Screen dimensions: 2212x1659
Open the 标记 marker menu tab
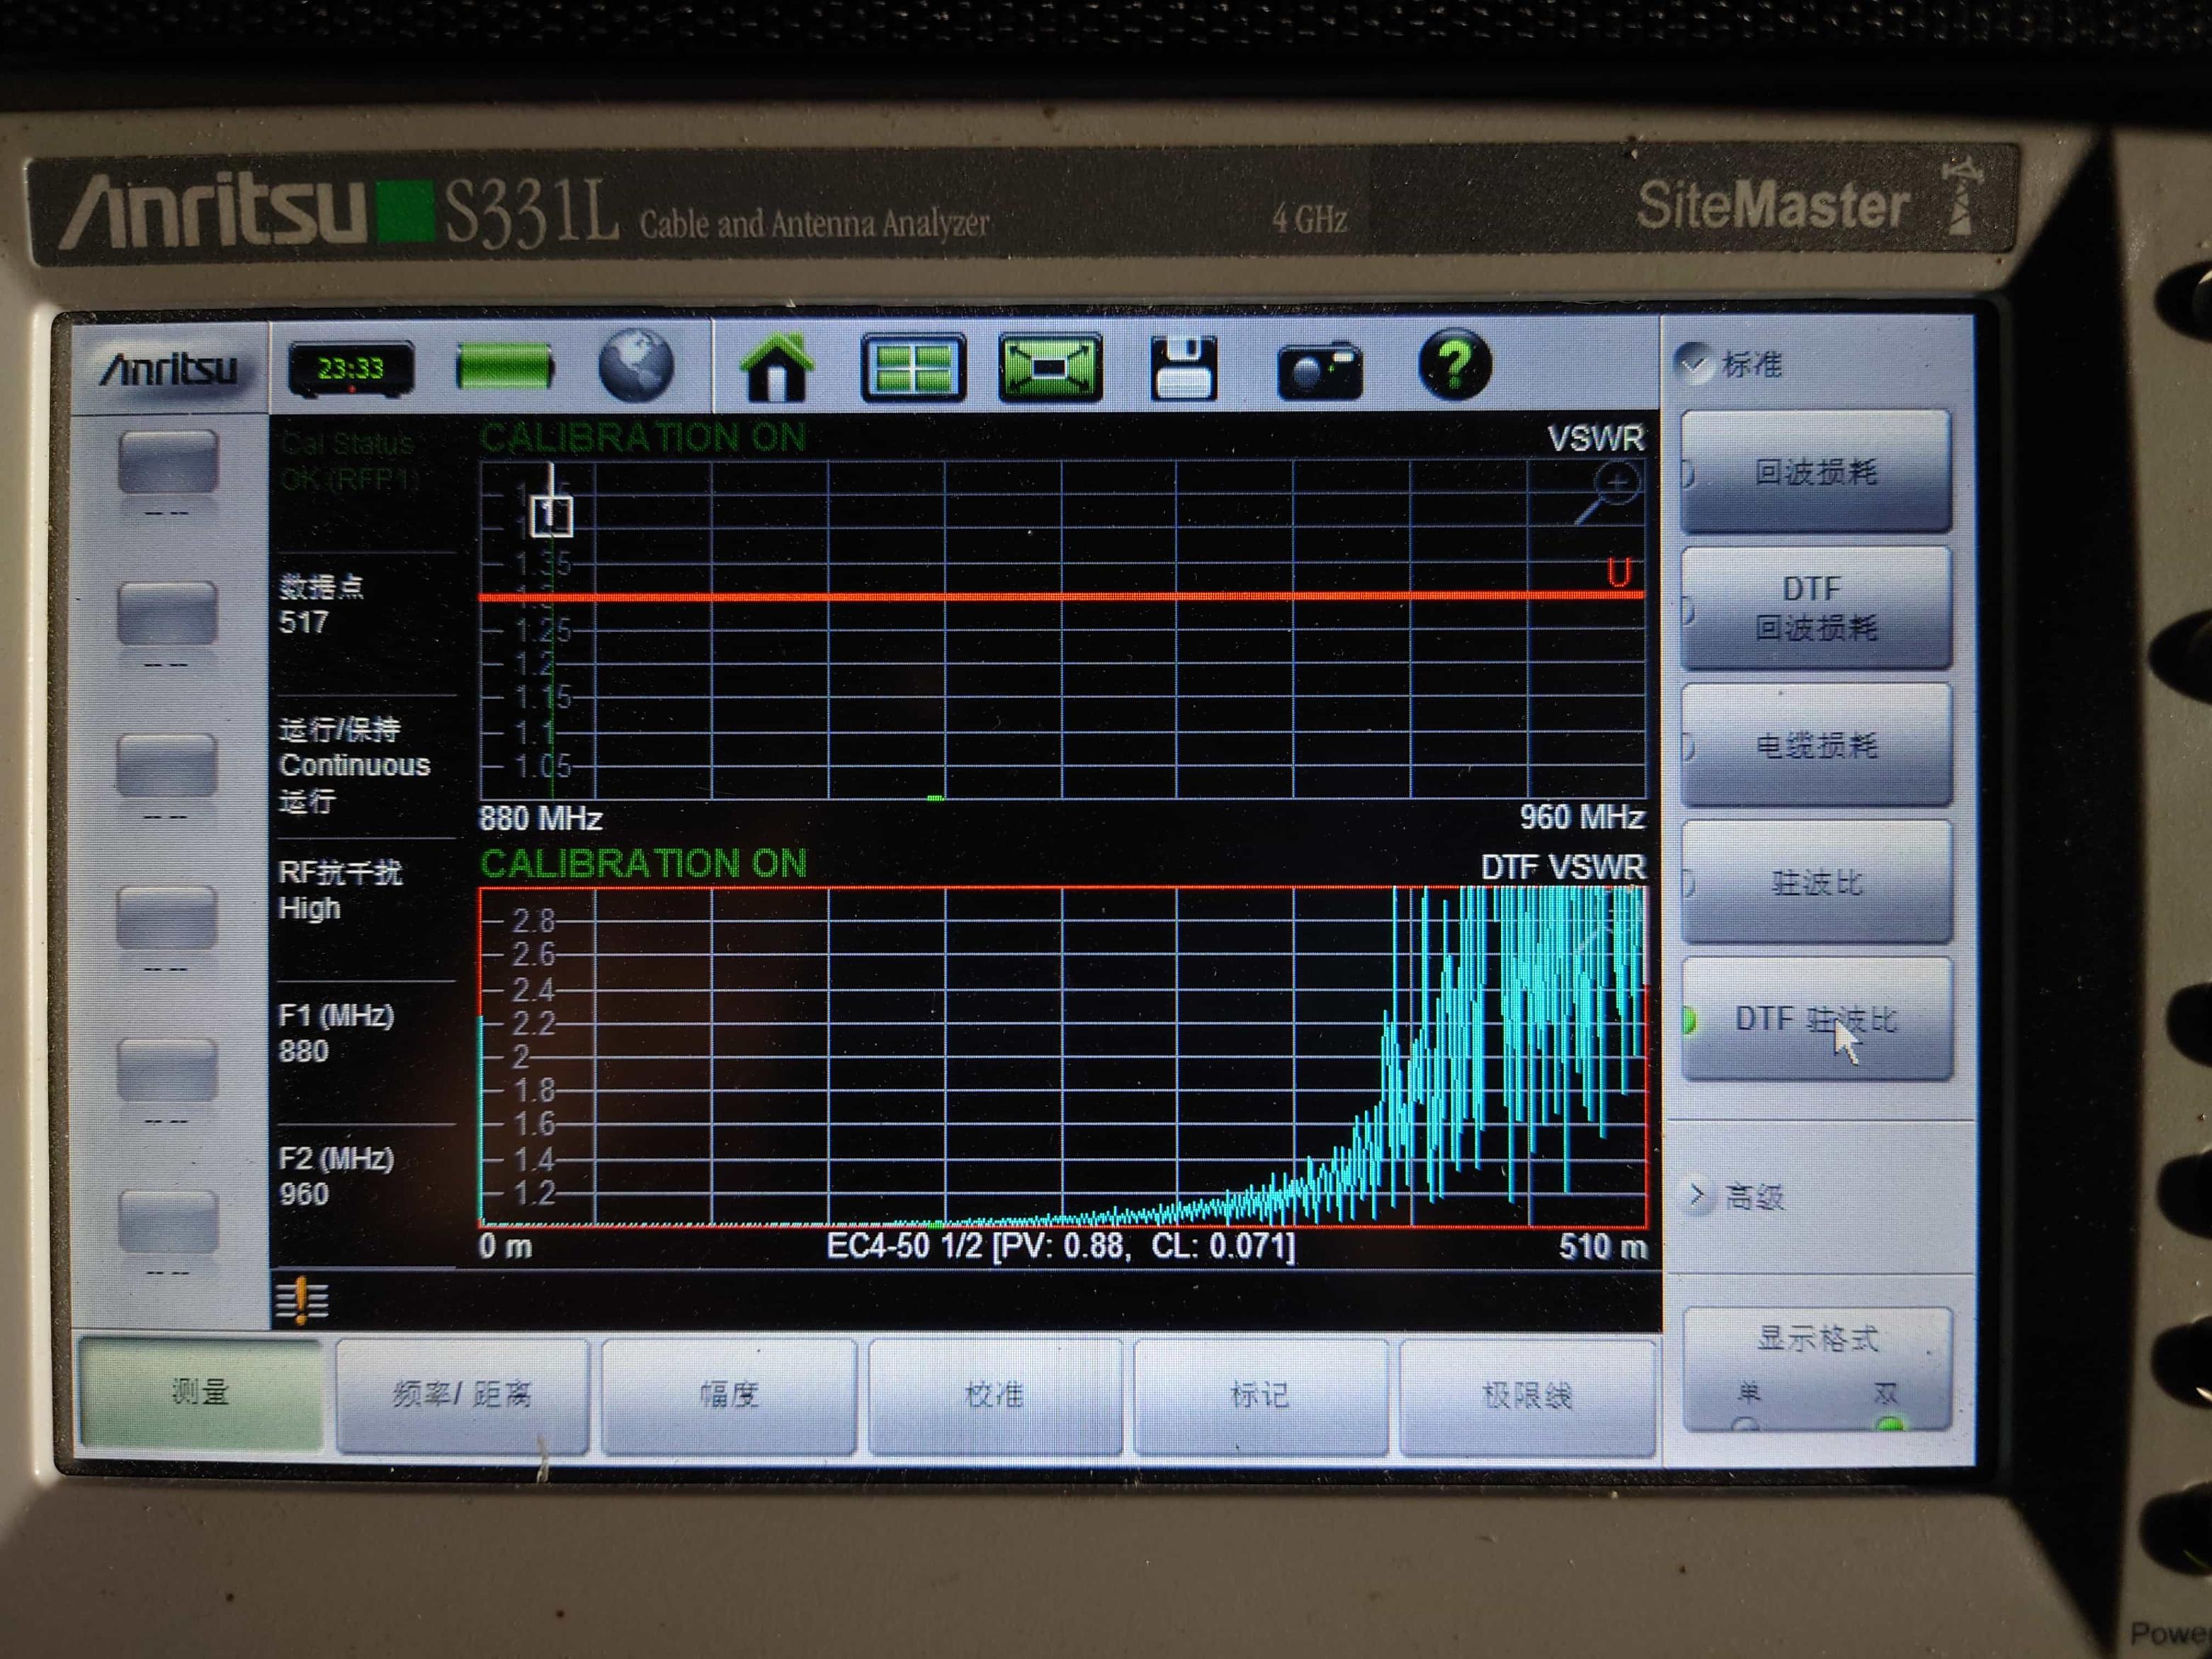point(1259,1394)
